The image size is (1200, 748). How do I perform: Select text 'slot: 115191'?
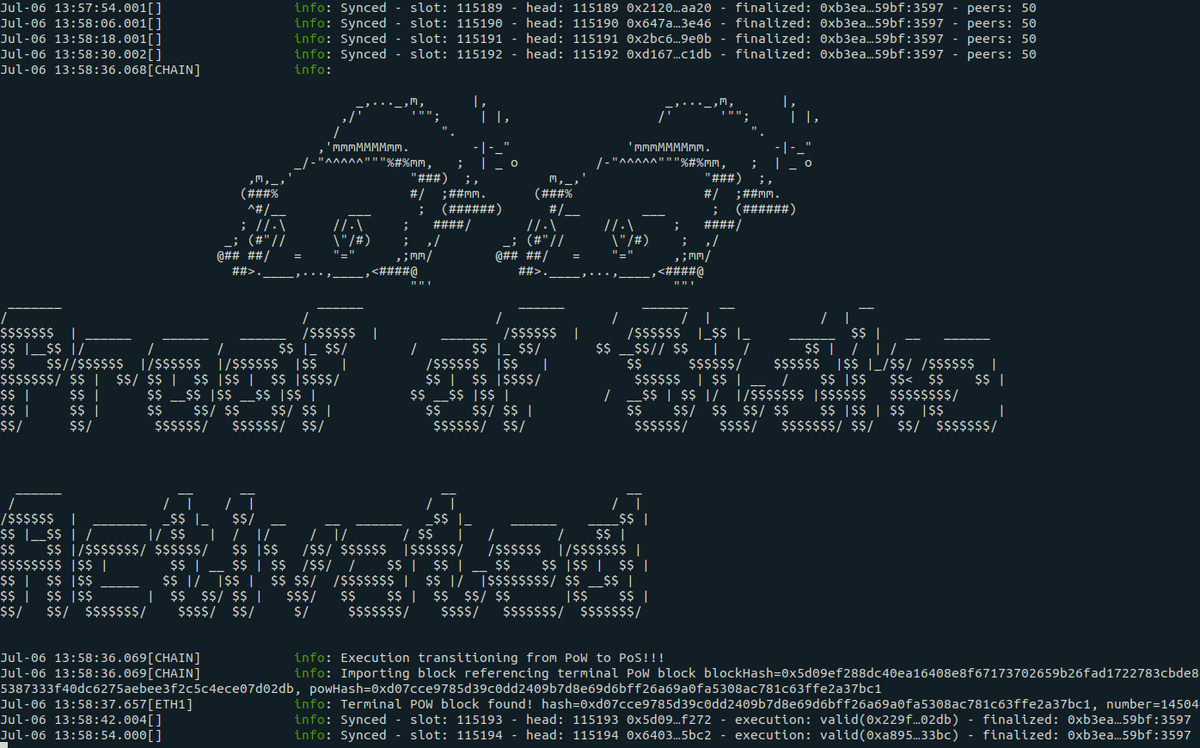point(456,38)
